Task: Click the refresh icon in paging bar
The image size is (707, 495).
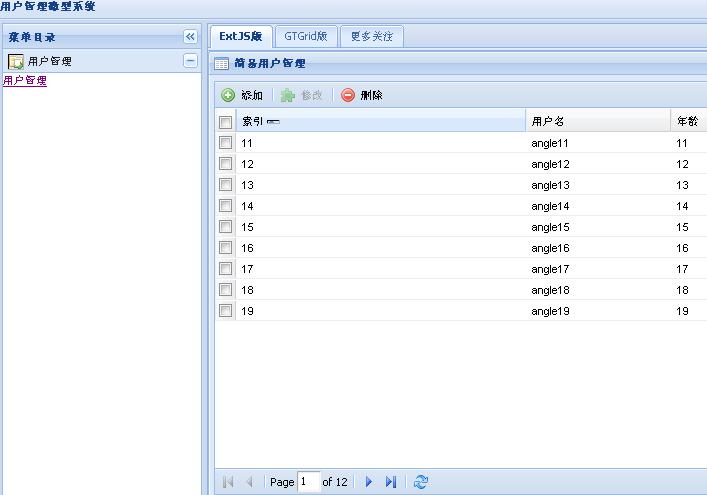Action: coord(420,482)
